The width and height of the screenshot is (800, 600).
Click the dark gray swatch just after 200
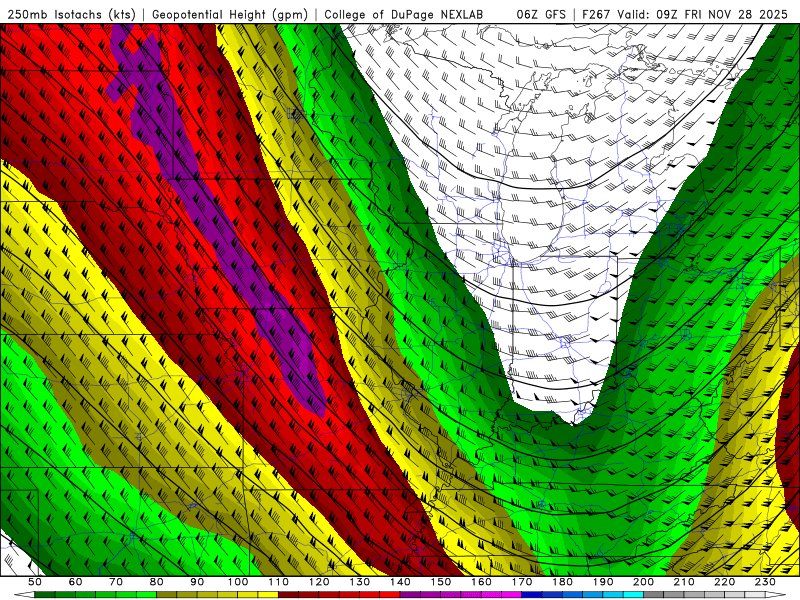(x=654, y=594)
